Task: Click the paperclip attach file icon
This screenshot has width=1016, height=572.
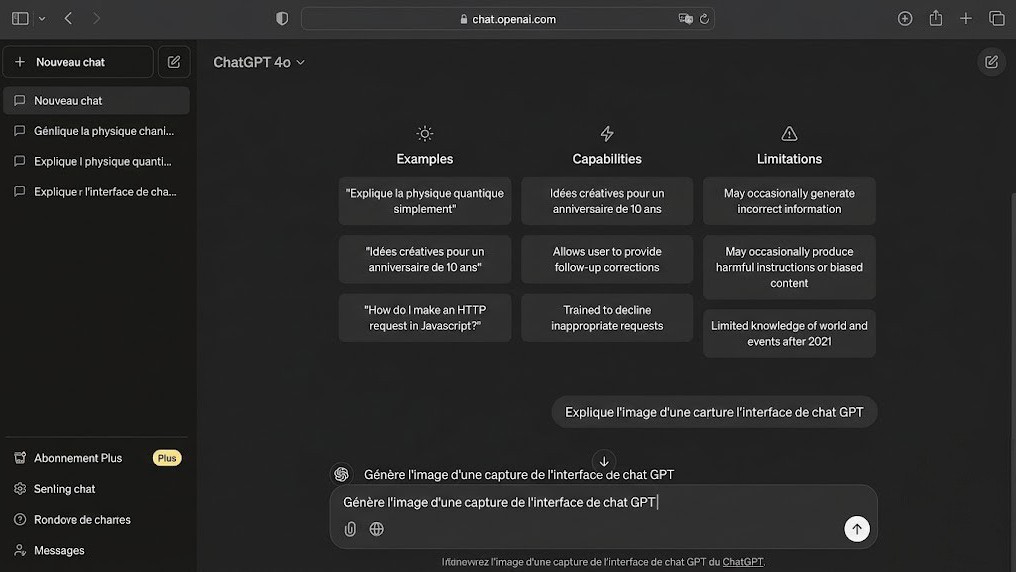Action: (350, 529)
